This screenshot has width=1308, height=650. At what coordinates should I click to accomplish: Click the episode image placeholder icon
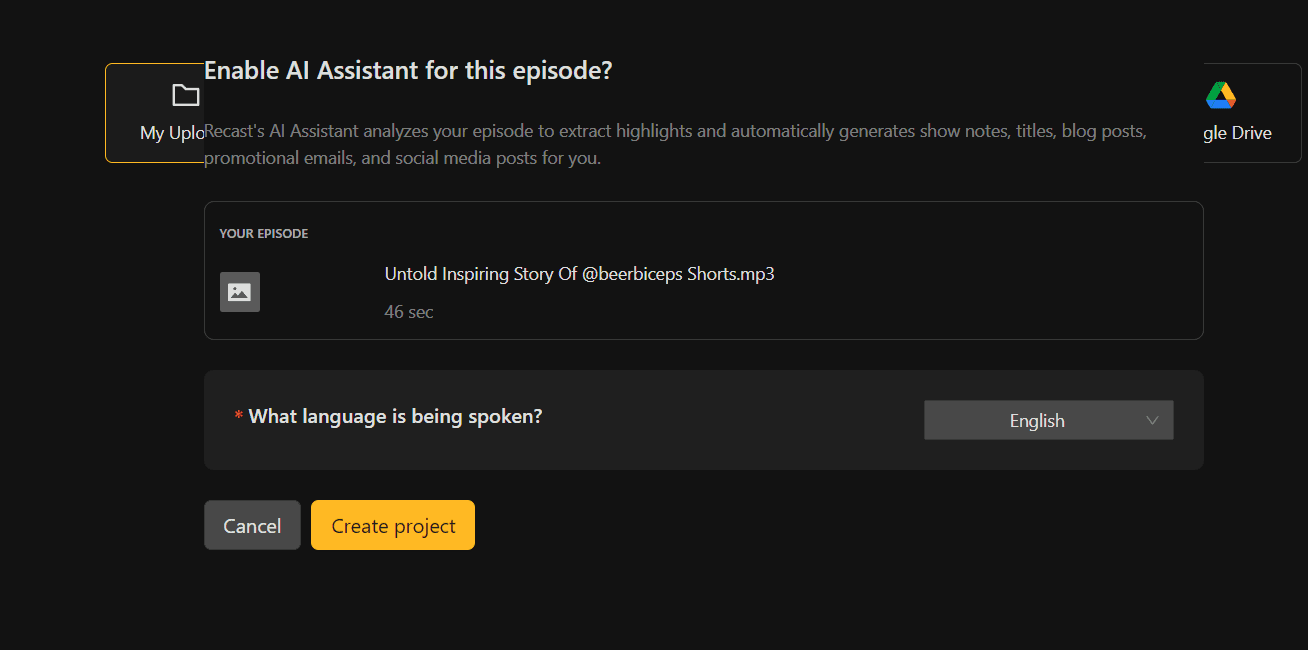click(240, 292)
